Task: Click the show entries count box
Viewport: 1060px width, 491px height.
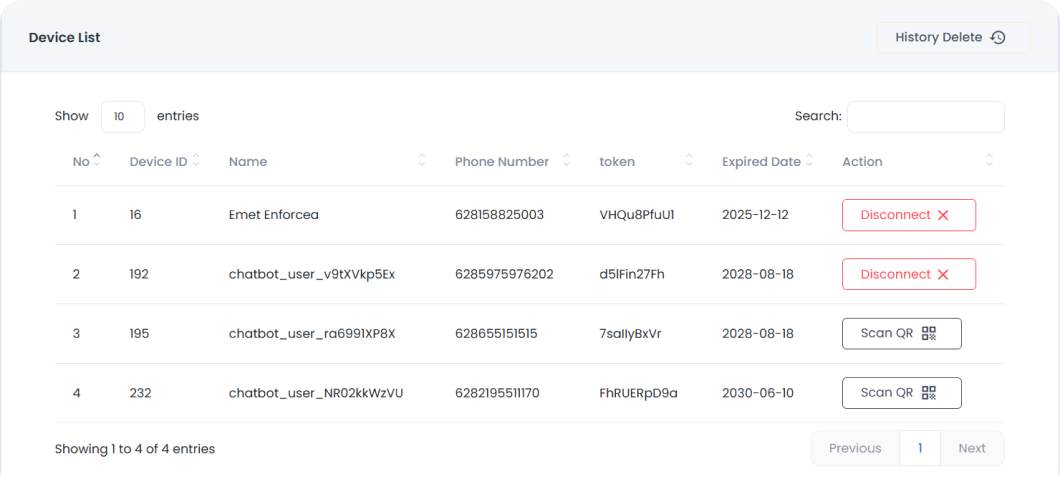Action: point(122,116)
